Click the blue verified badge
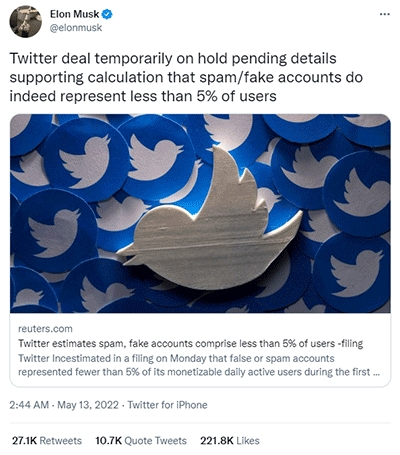400x455 pixels. [x=107, y=14]
